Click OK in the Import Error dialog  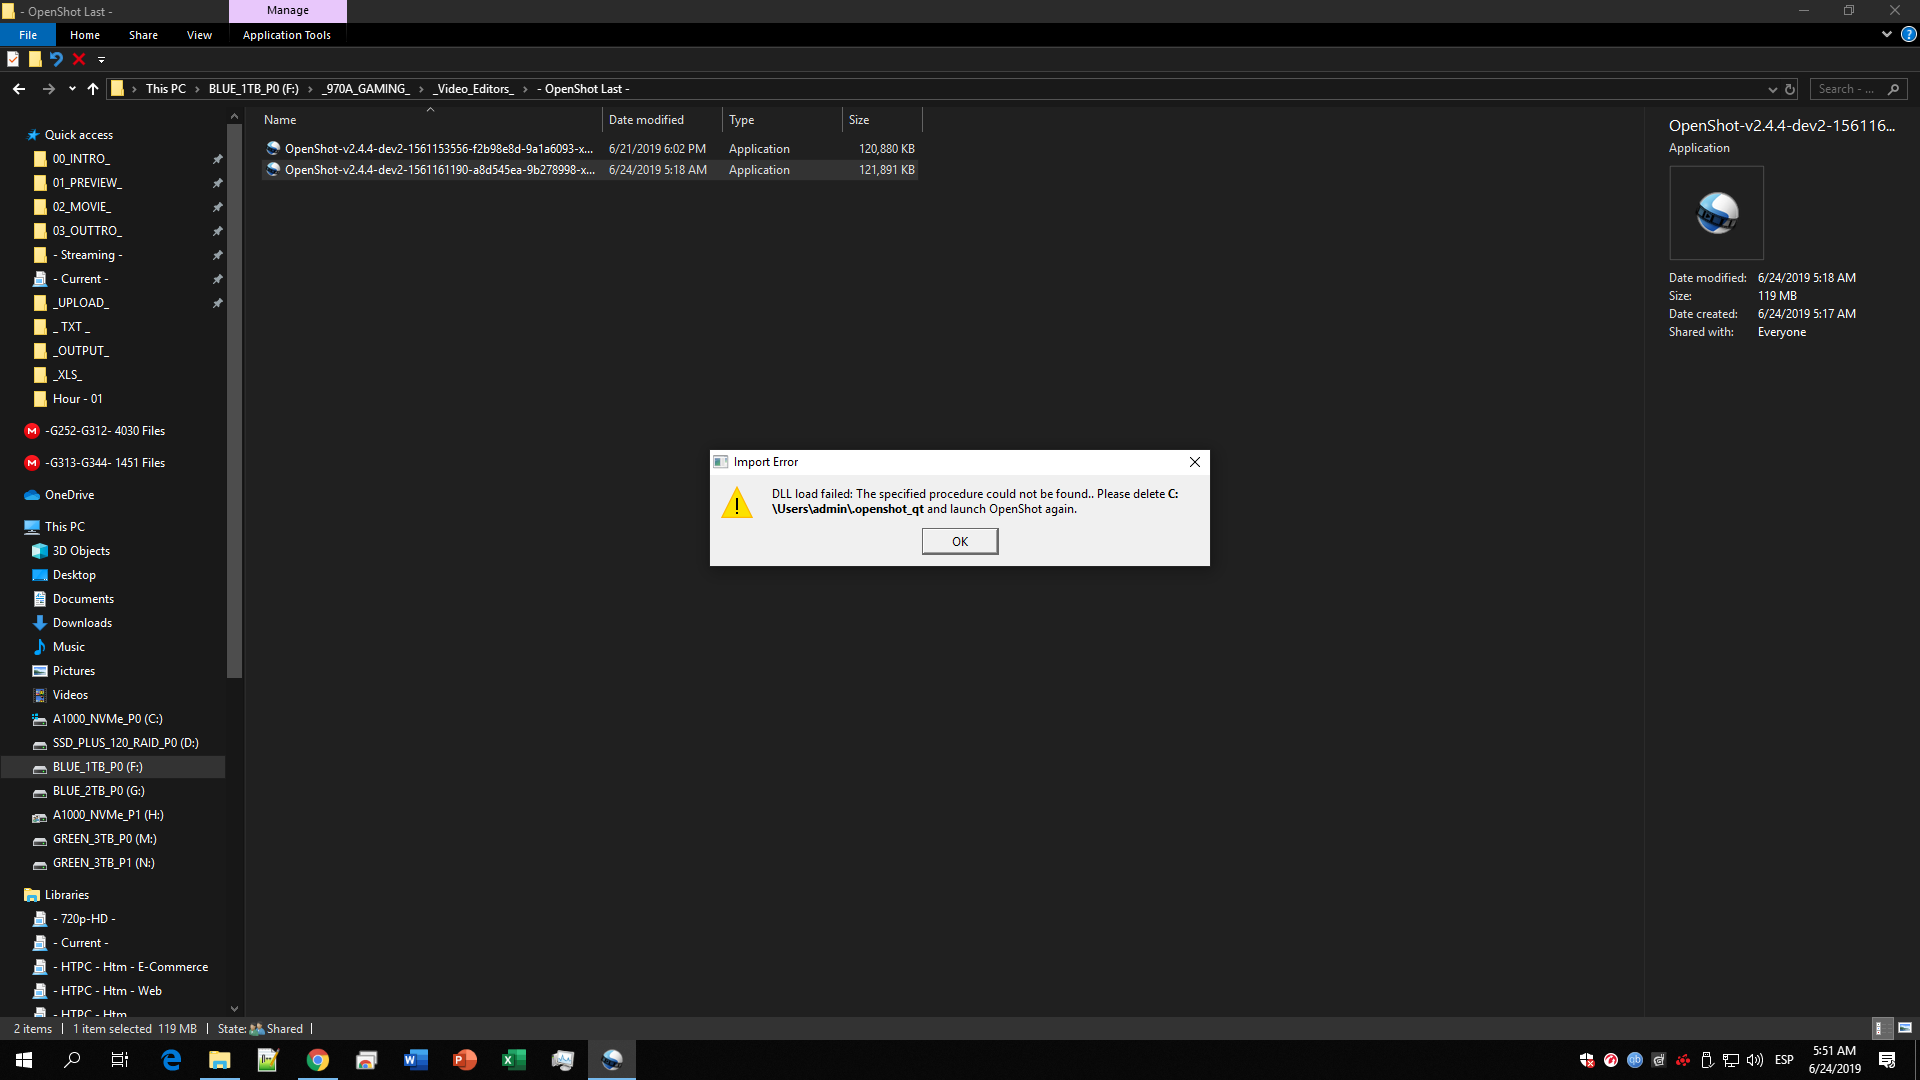(x=959, y=540)
